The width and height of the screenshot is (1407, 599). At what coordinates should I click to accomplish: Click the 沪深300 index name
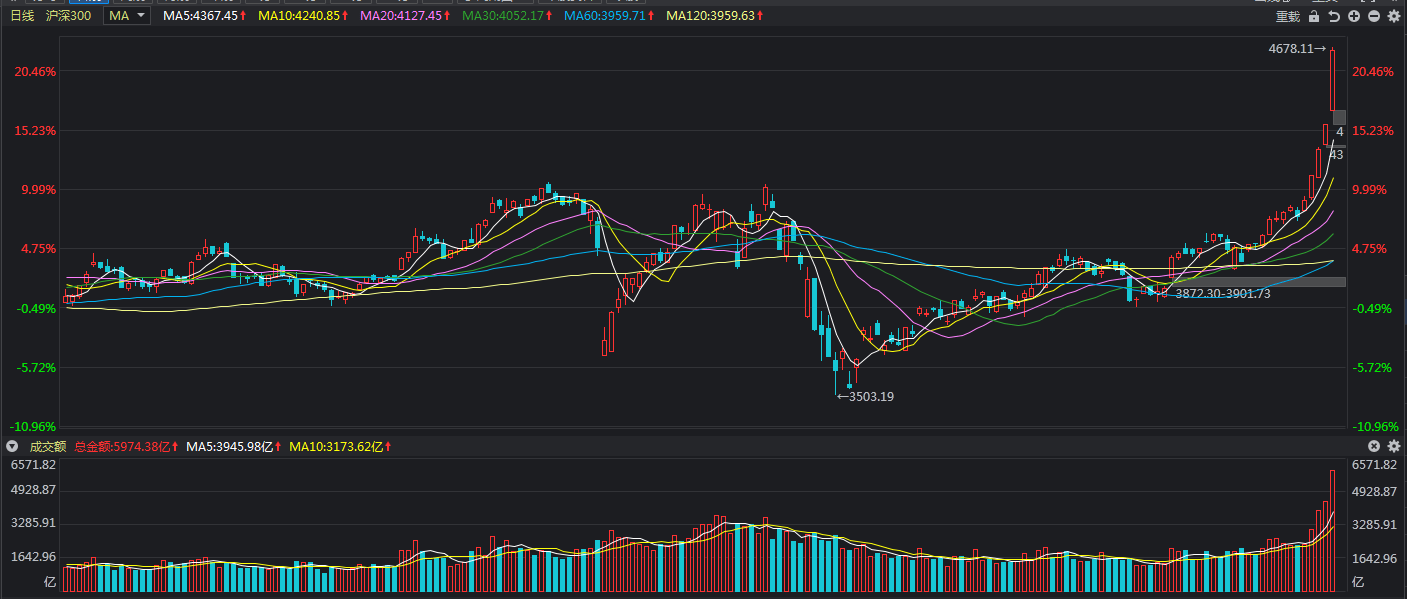(x=69, y=16)
